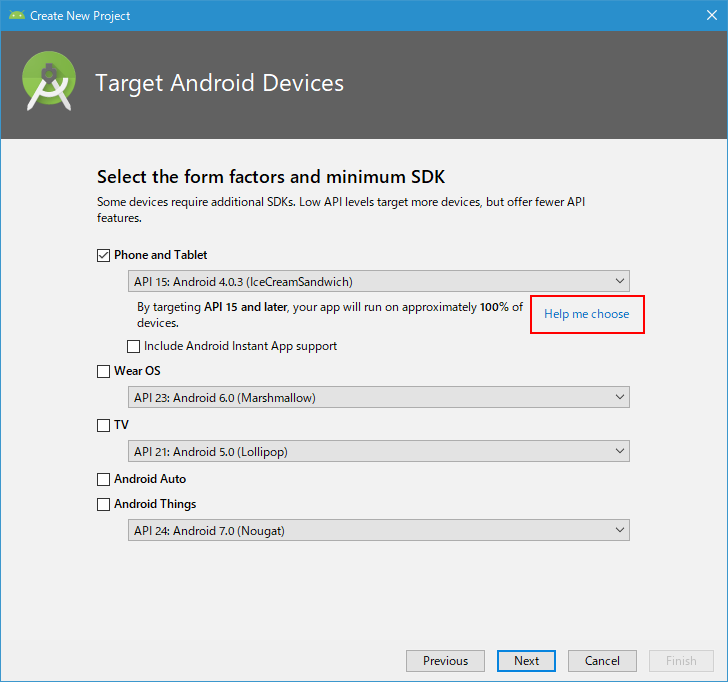Screen dimensions: 728x682
Task: Open the TV API 21 Lollipop dropdown
Action: tap(379, 451)
